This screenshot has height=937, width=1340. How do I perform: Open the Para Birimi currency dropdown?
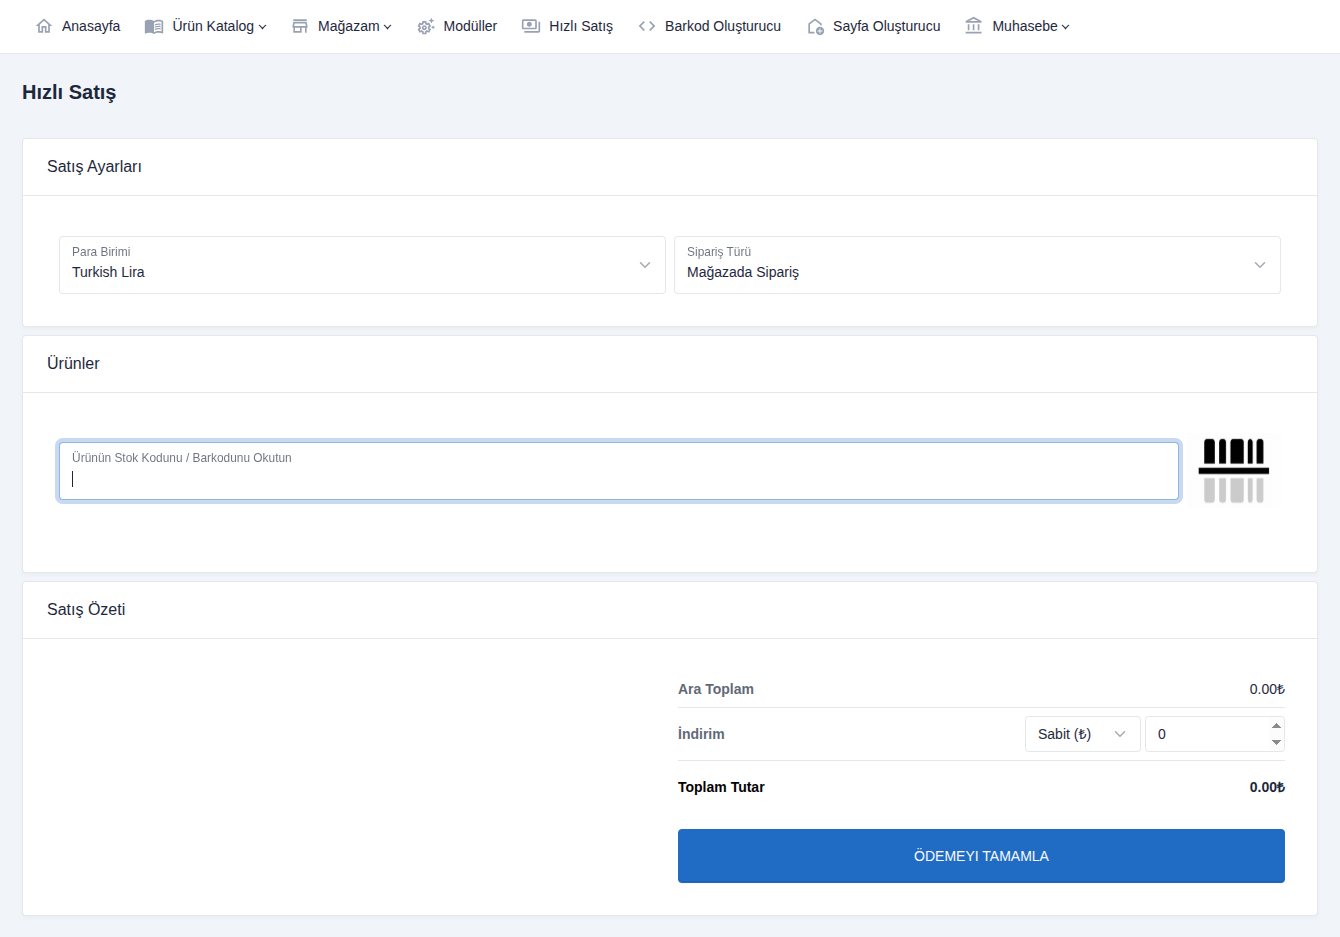(362, 265)
